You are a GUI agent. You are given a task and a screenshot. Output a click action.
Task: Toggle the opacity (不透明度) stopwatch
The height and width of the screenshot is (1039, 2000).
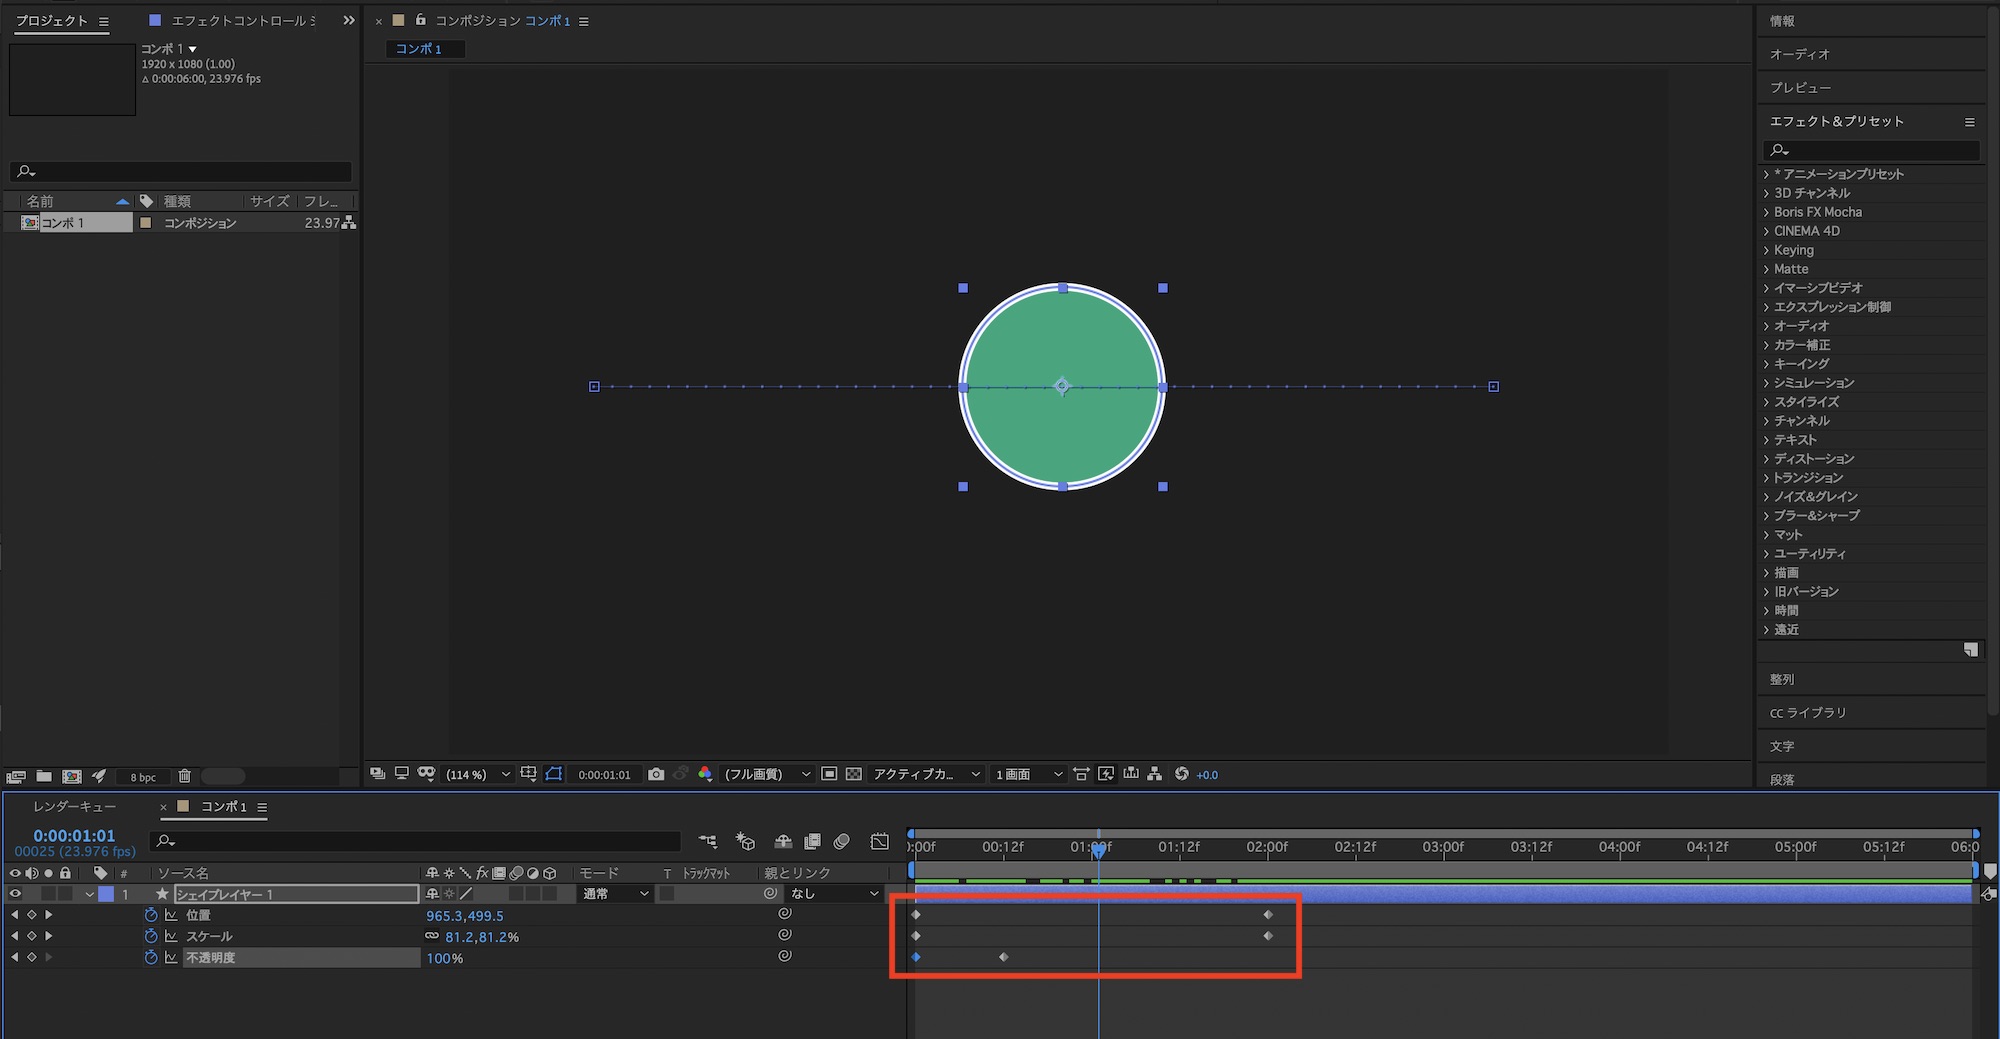(x=151, y=957)
